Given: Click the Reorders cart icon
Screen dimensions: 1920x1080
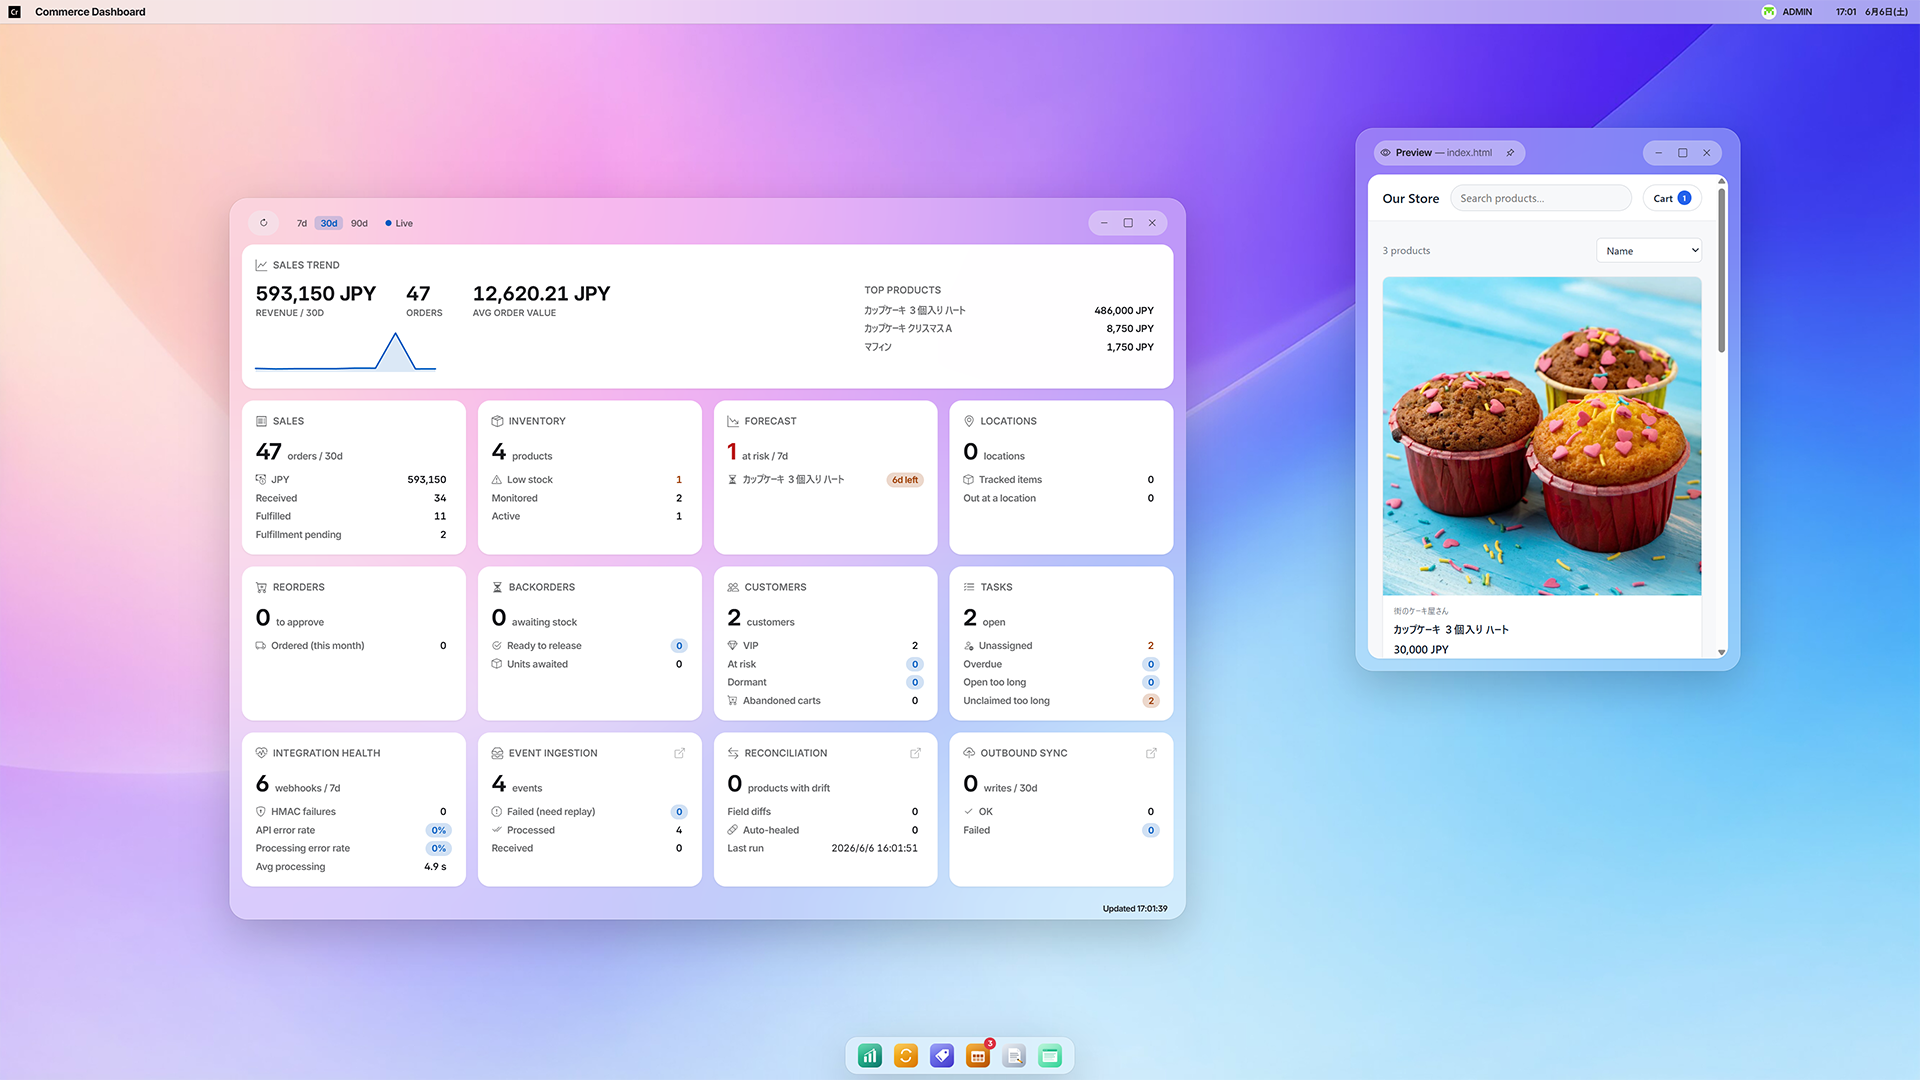Looking at the screenshot, I should pos(261,587).
